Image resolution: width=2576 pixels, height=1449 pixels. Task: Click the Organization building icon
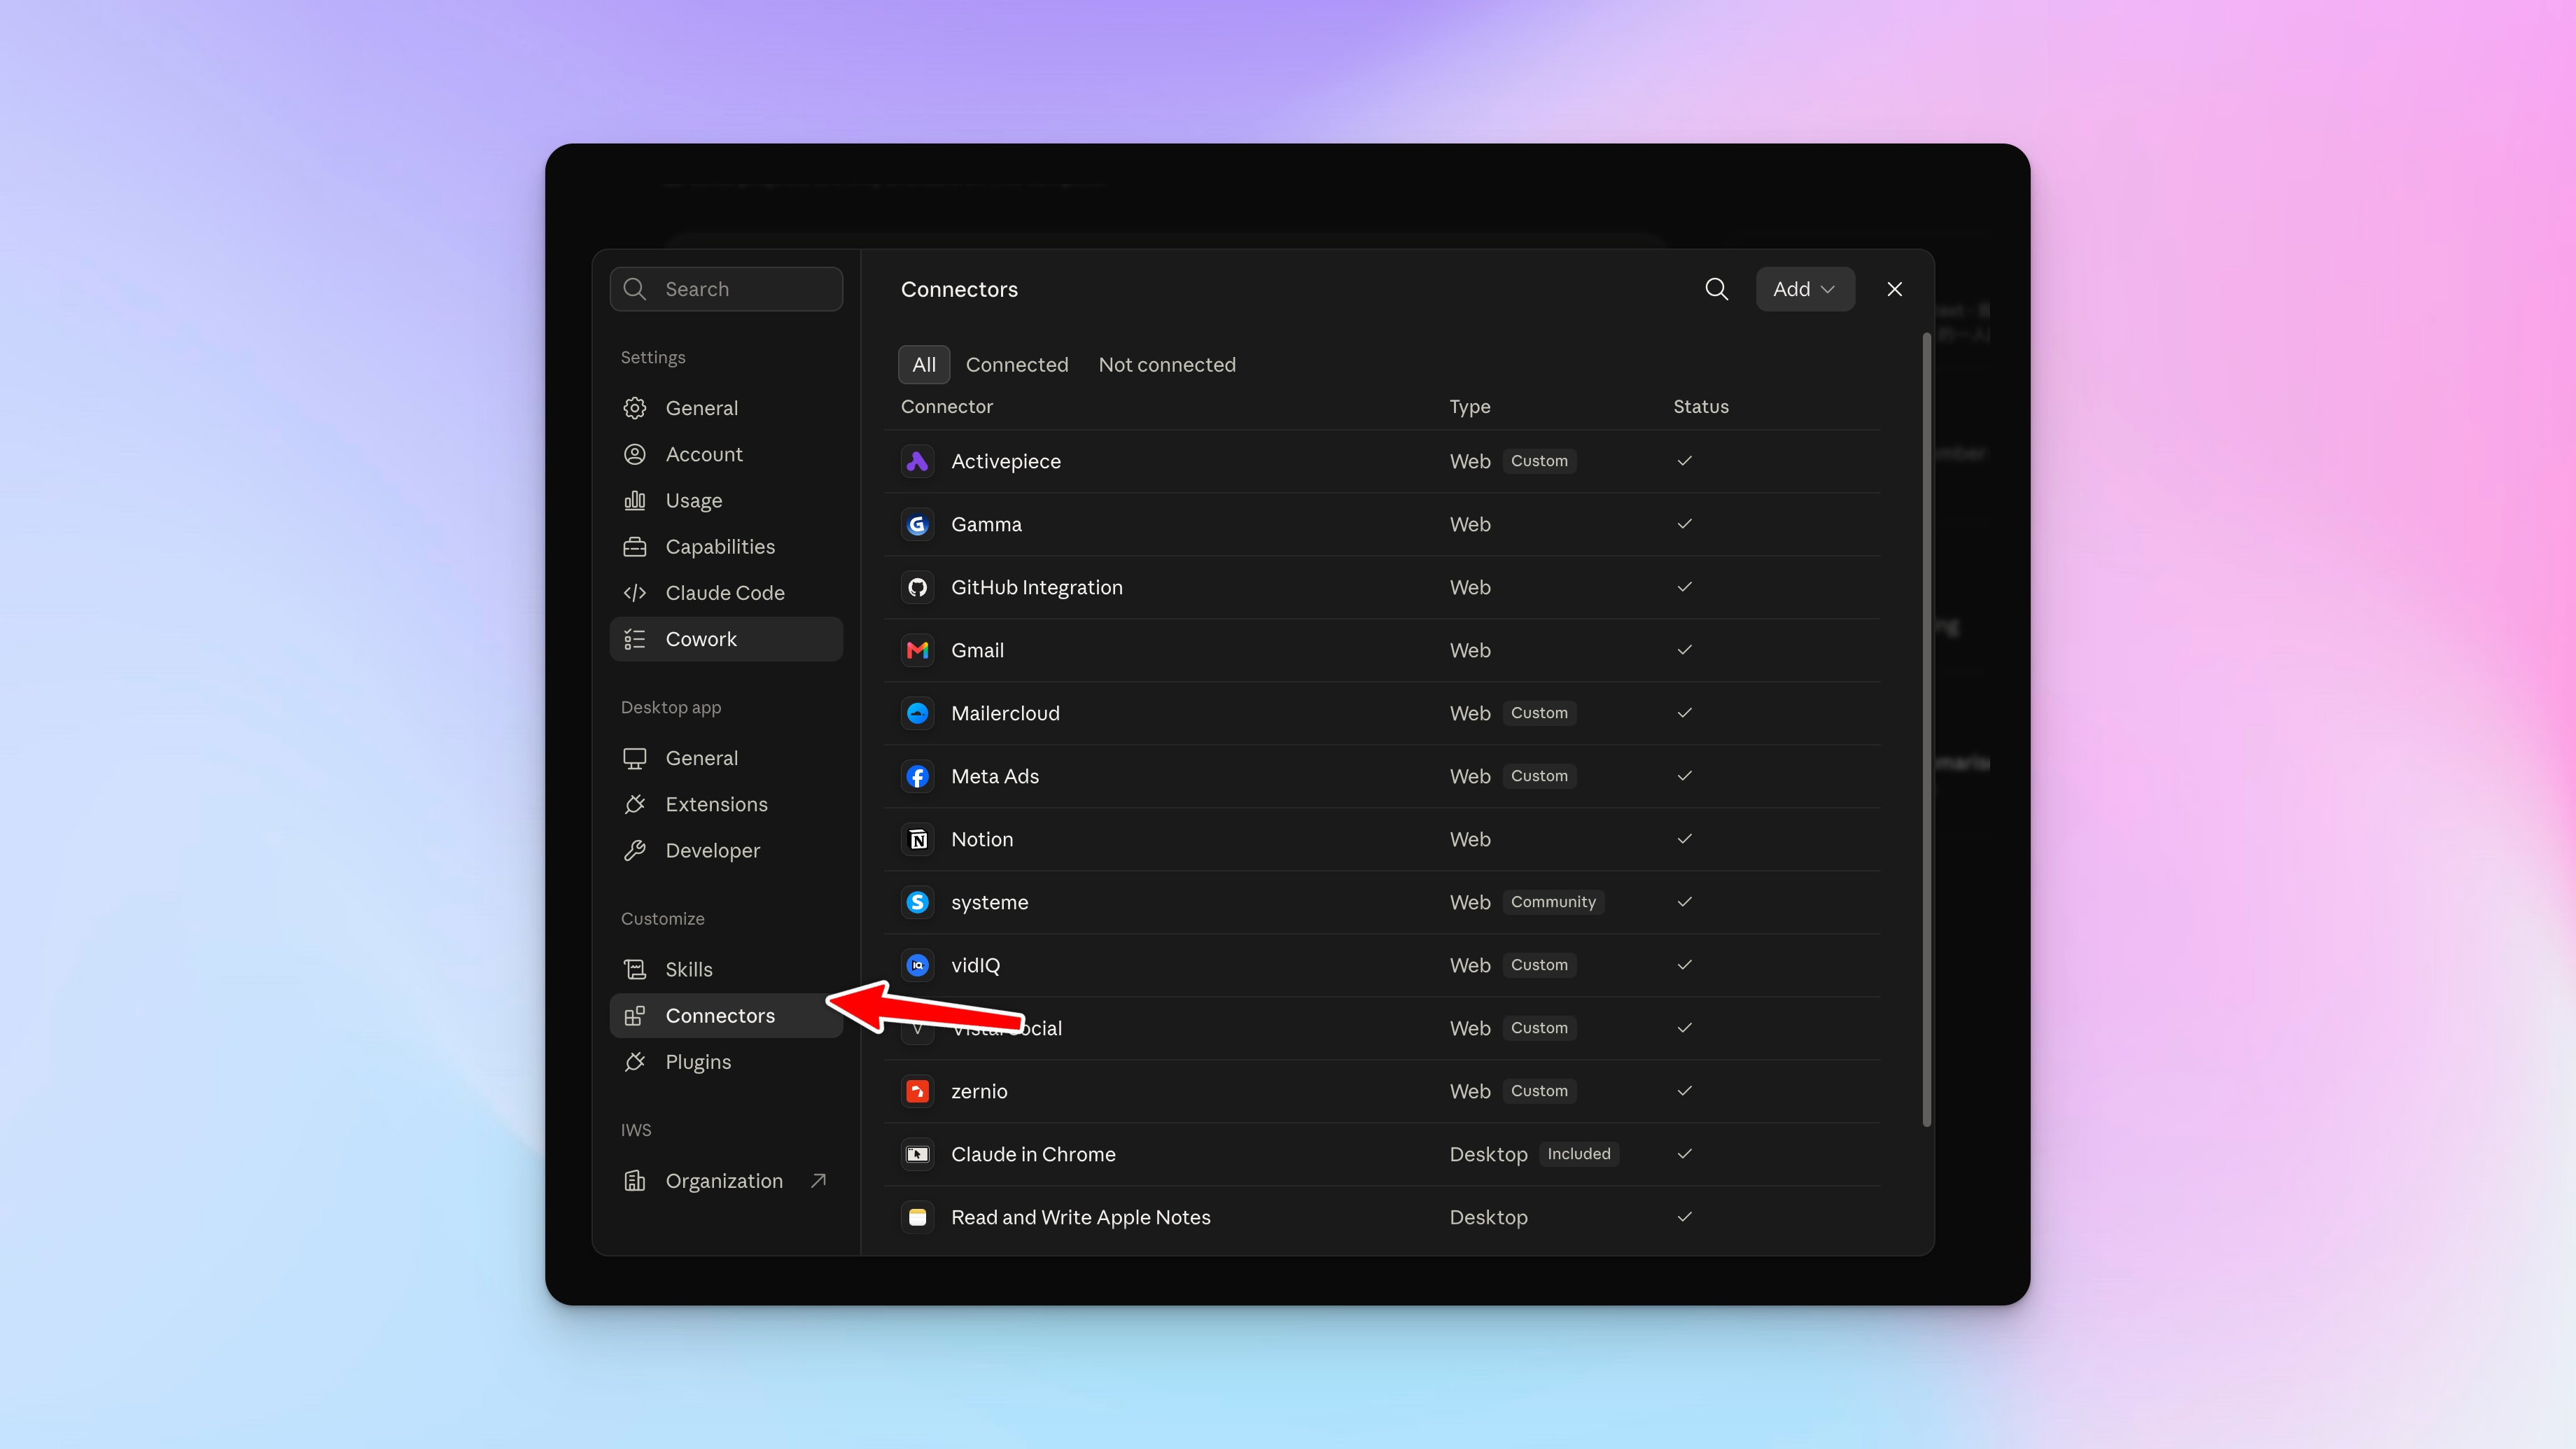pos(634,1181)
